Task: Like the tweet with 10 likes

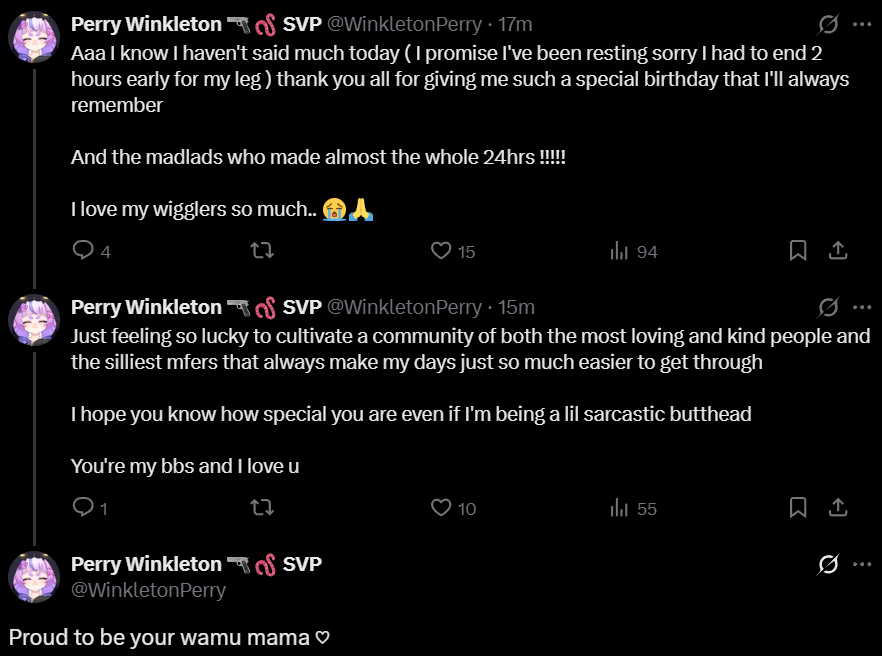Action: [x=441, y=508]
